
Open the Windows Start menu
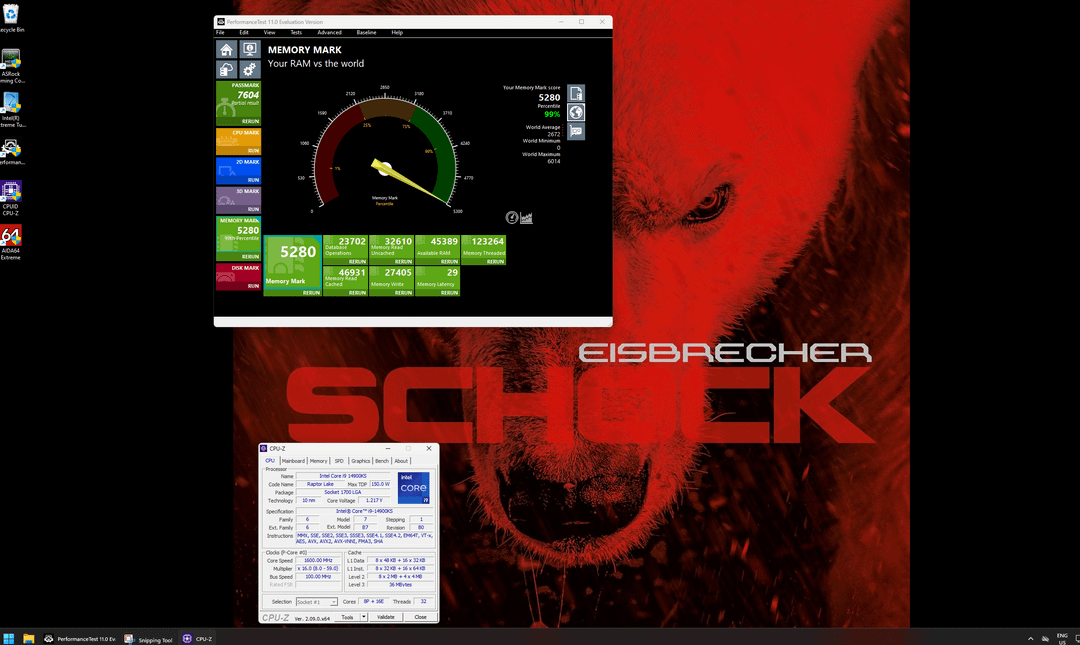coord(8,639)
